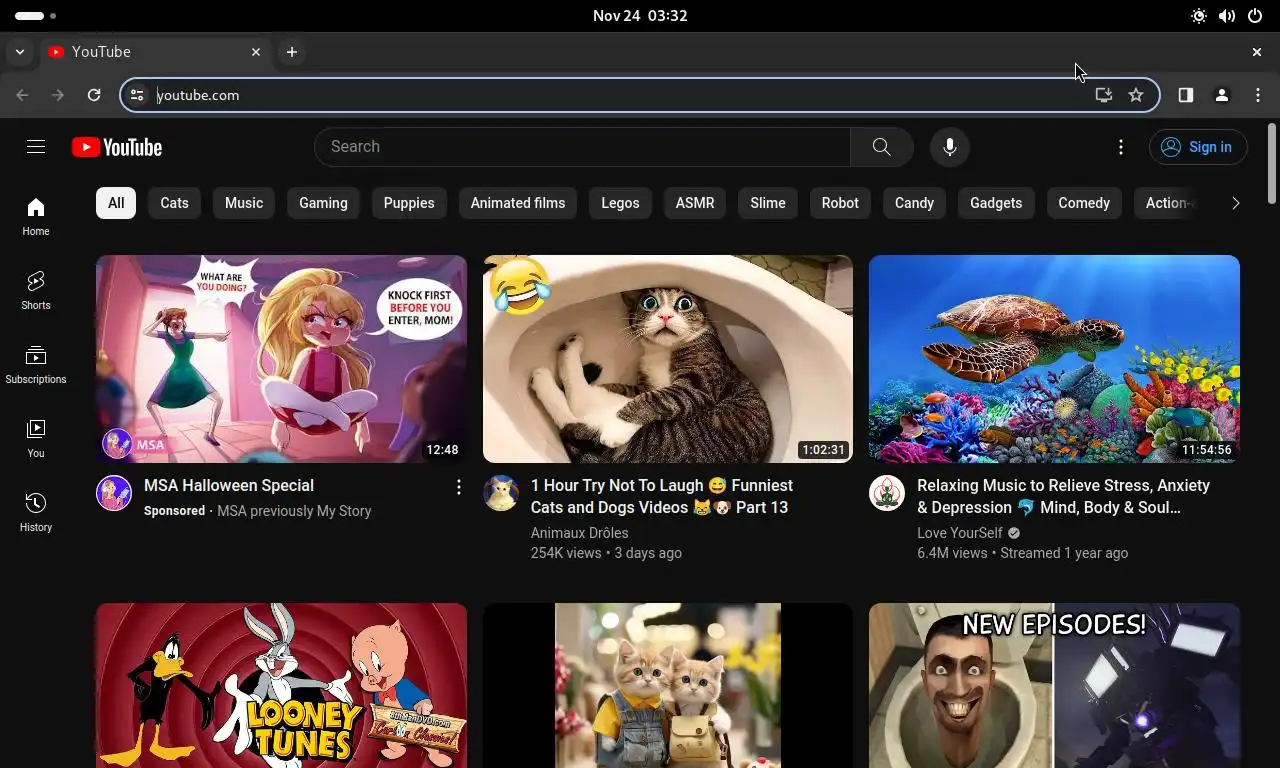1280x768 pixels.
Task: Toggle browser side panel
Action: click(1186, 95)
